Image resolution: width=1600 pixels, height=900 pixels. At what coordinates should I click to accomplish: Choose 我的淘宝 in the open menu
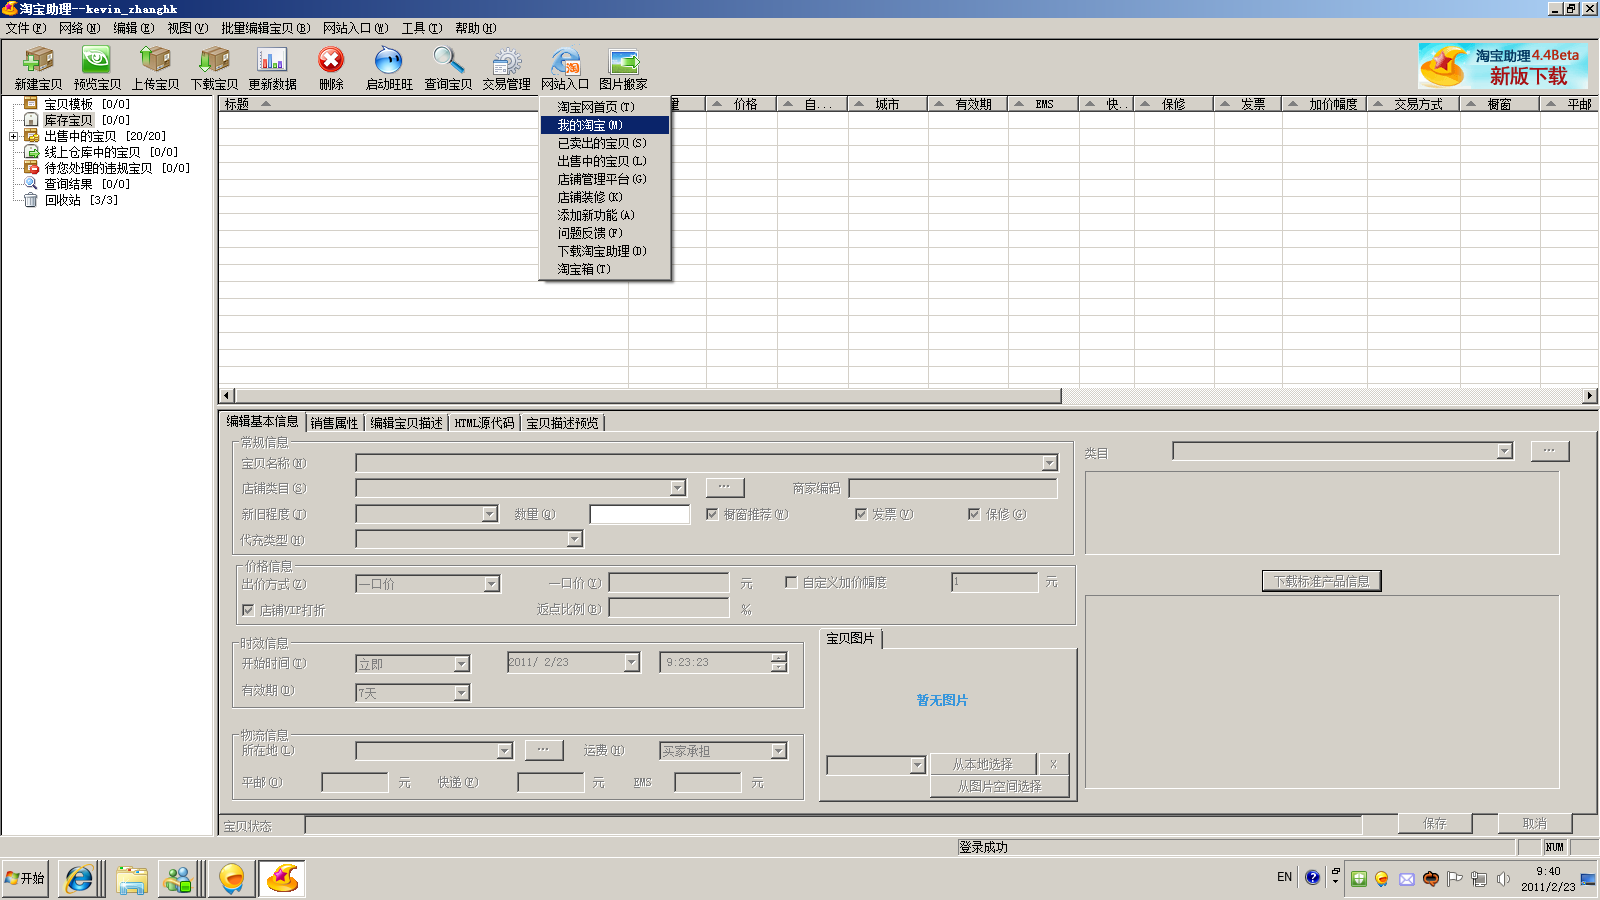click(x=605, y=125)
